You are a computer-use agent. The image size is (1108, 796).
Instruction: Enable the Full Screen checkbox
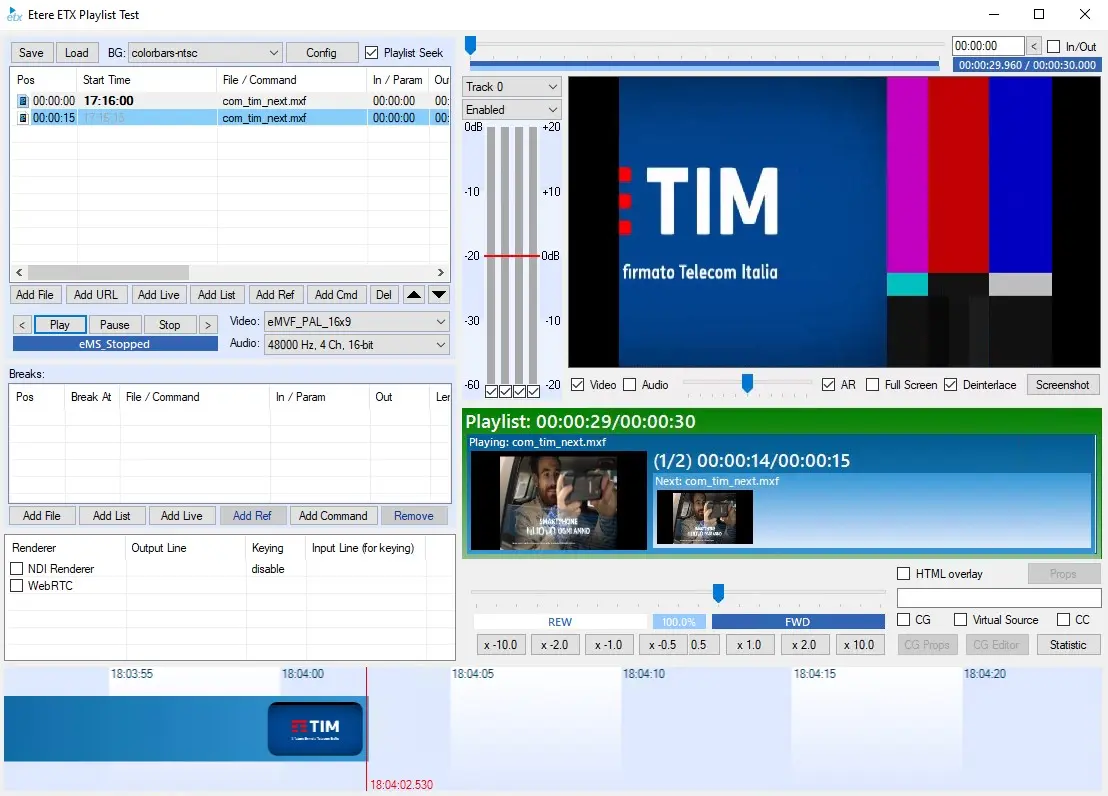pyautogui.click(x=873, y=385)
